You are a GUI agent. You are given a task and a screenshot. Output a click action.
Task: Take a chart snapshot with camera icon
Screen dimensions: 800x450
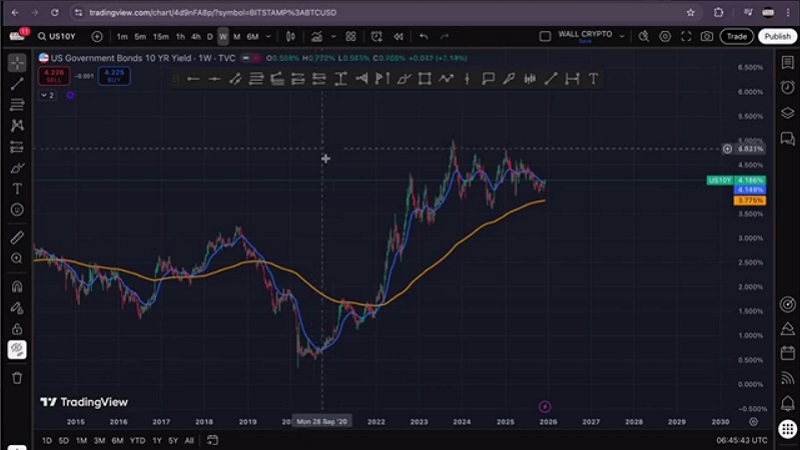click(x=707, y=37)
